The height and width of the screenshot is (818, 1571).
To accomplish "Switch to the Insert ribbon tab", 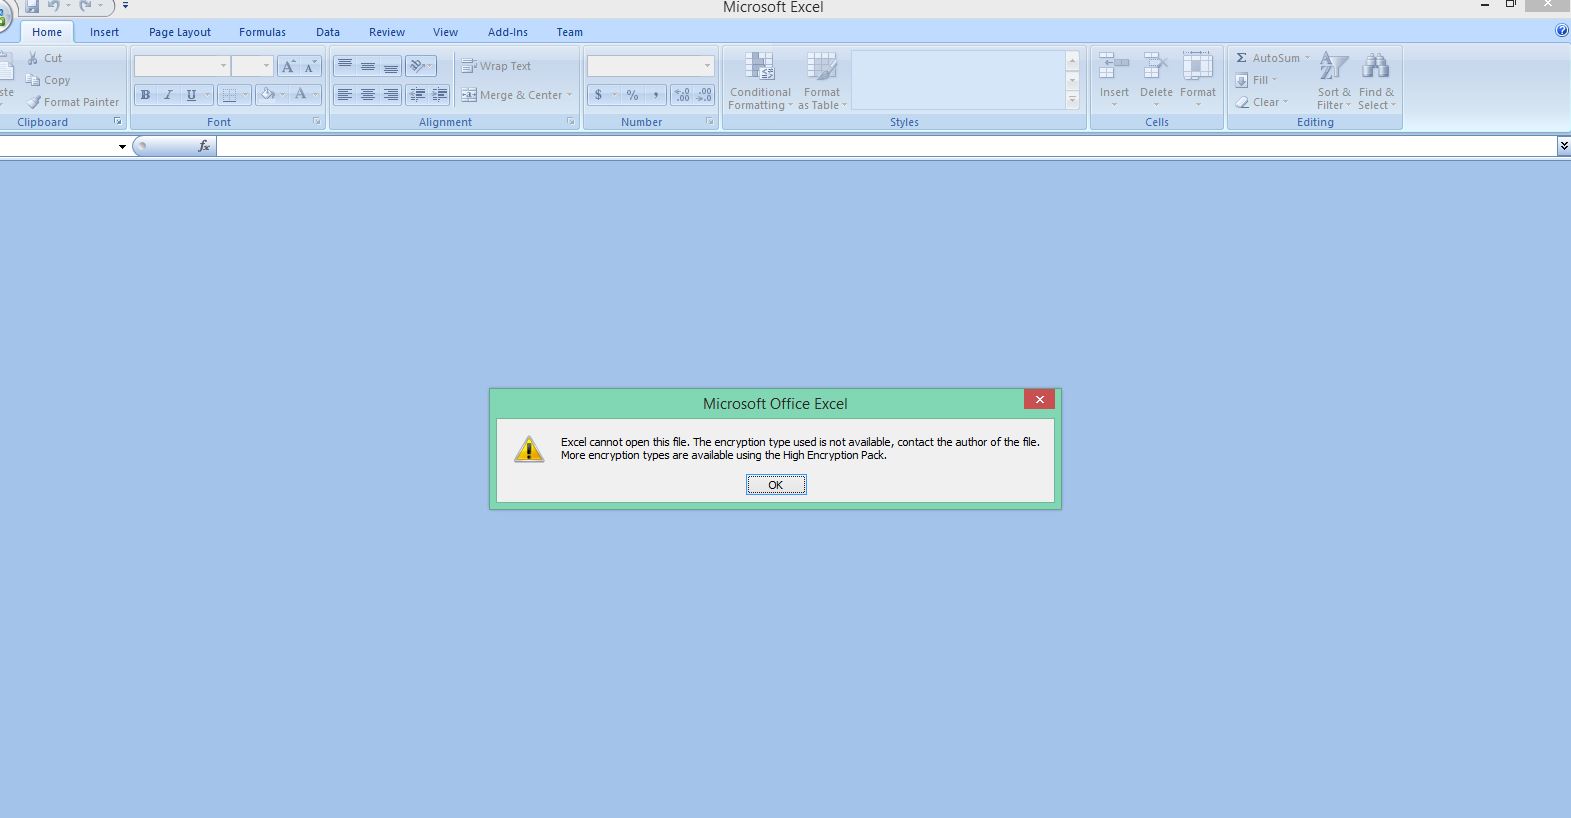I will (104, 32).
